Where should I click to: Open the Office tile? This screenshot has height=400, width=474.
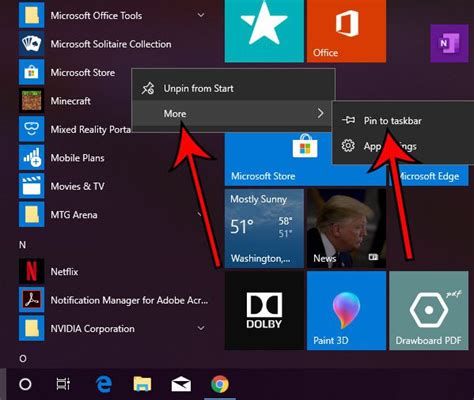coord(346,31)
